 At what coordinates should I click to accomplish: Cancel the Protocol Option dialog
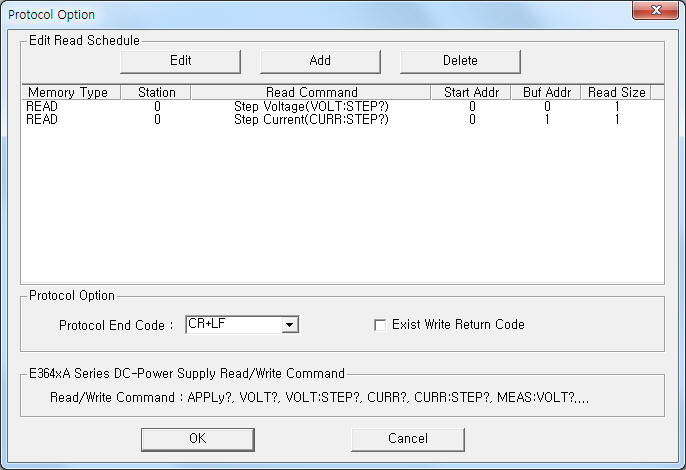(x=407, y=439)
